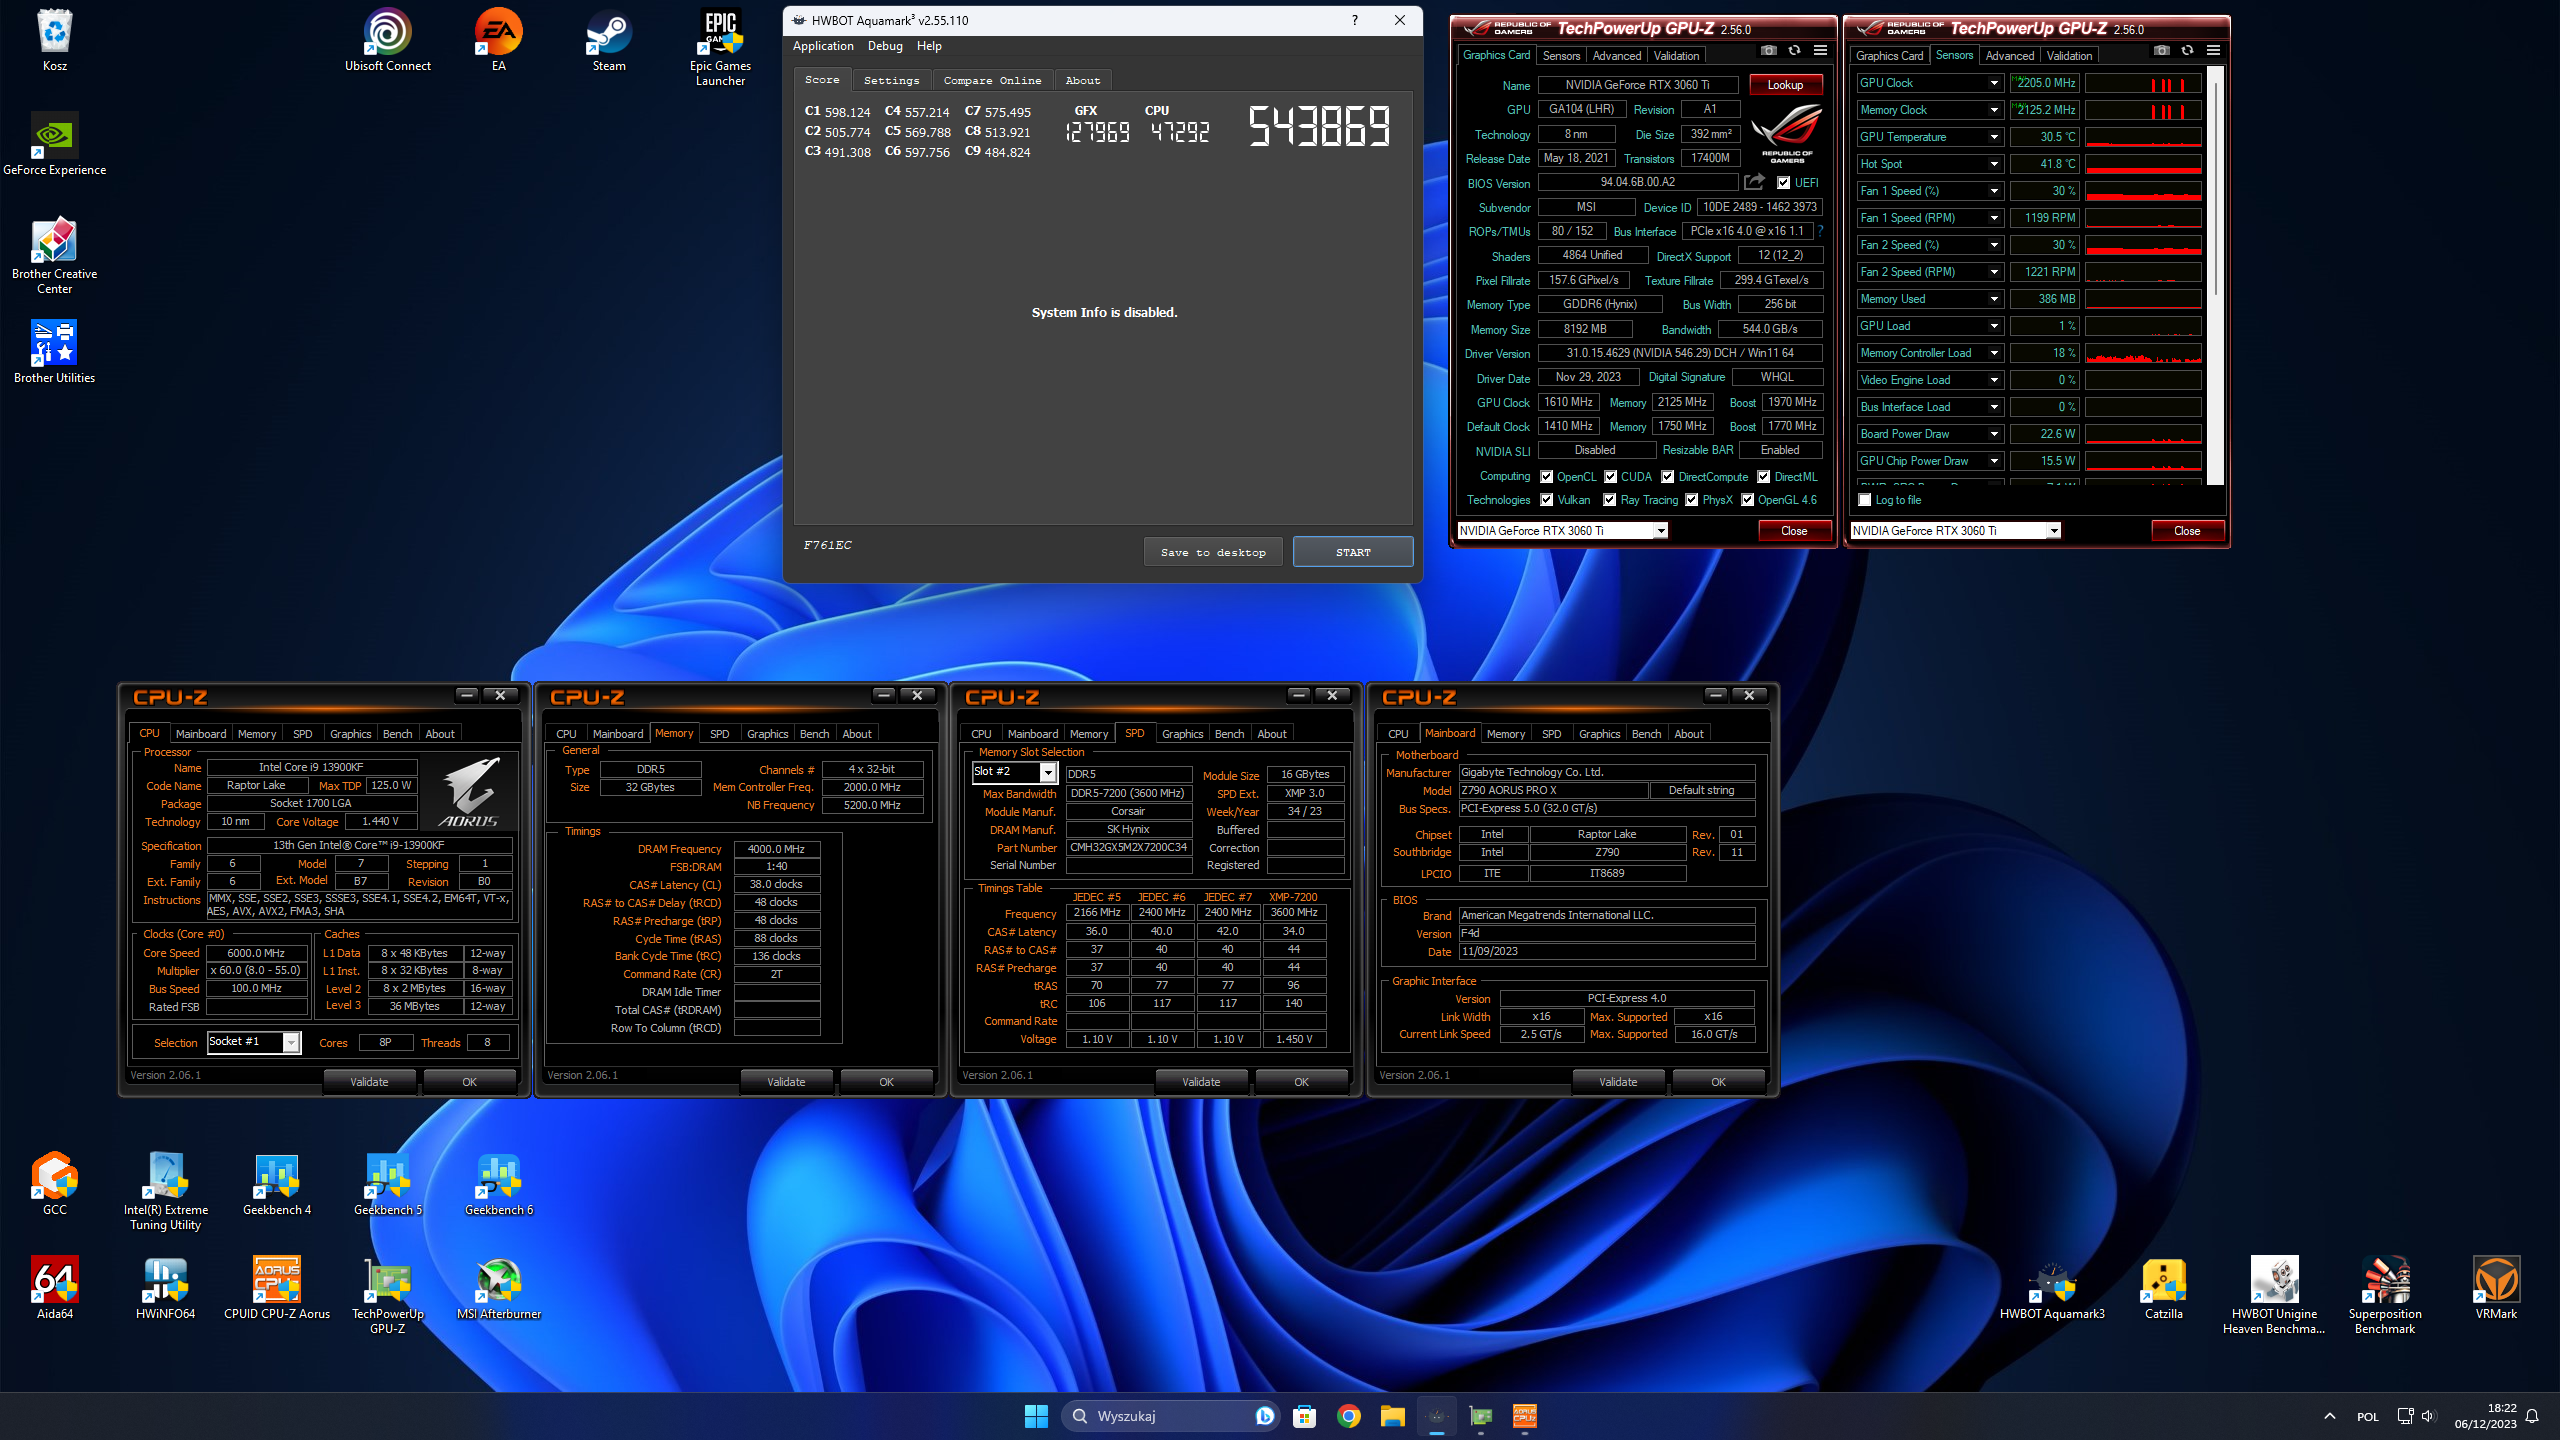Open the Kosz recycle bin desktop icon
The height and width of the screenshot is (1440, 2560).
pyautogui.click(x=55, y=40)
